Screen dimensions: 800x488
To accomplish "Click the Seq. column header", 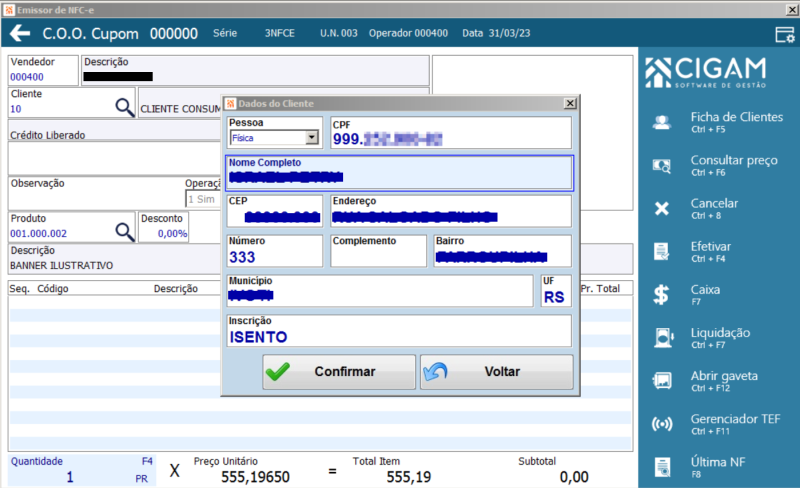I will pyautogui.click(x=19, y=288).
